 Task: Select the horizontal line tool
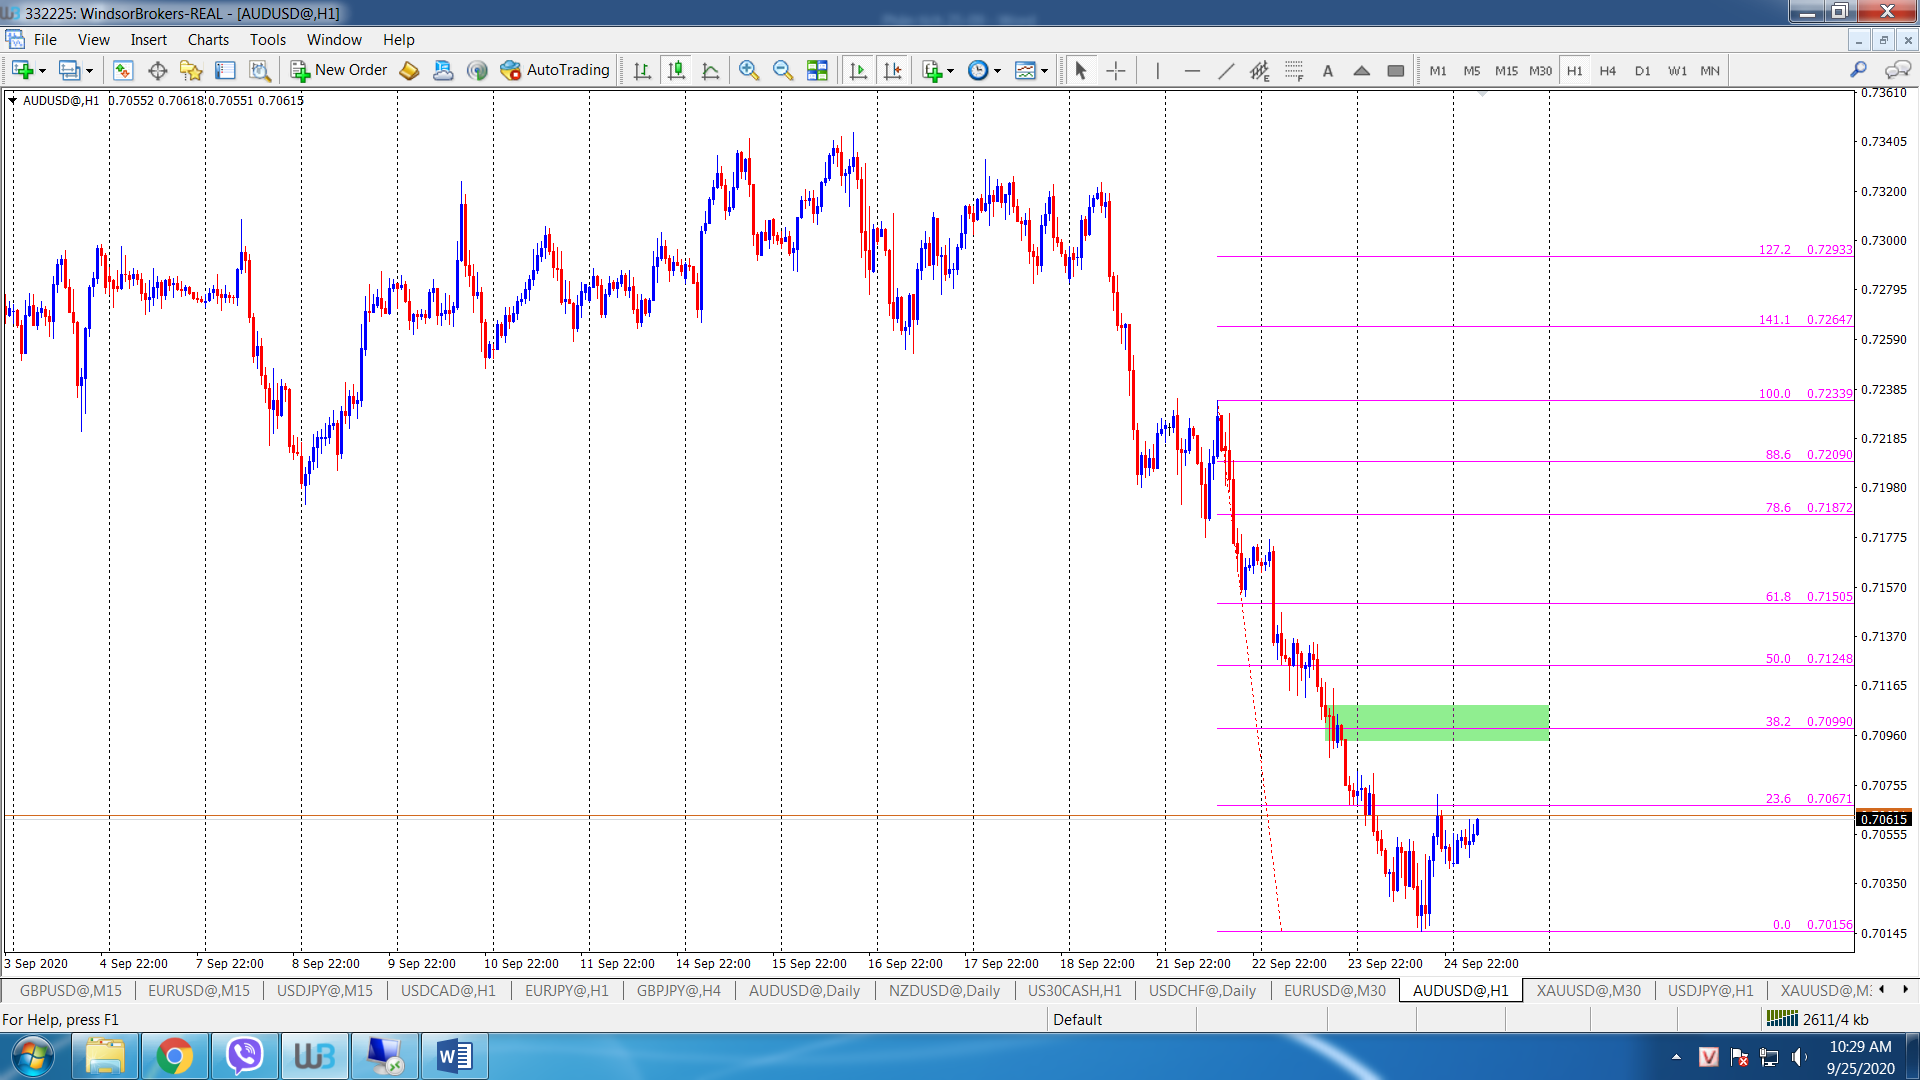(1191, 70)
